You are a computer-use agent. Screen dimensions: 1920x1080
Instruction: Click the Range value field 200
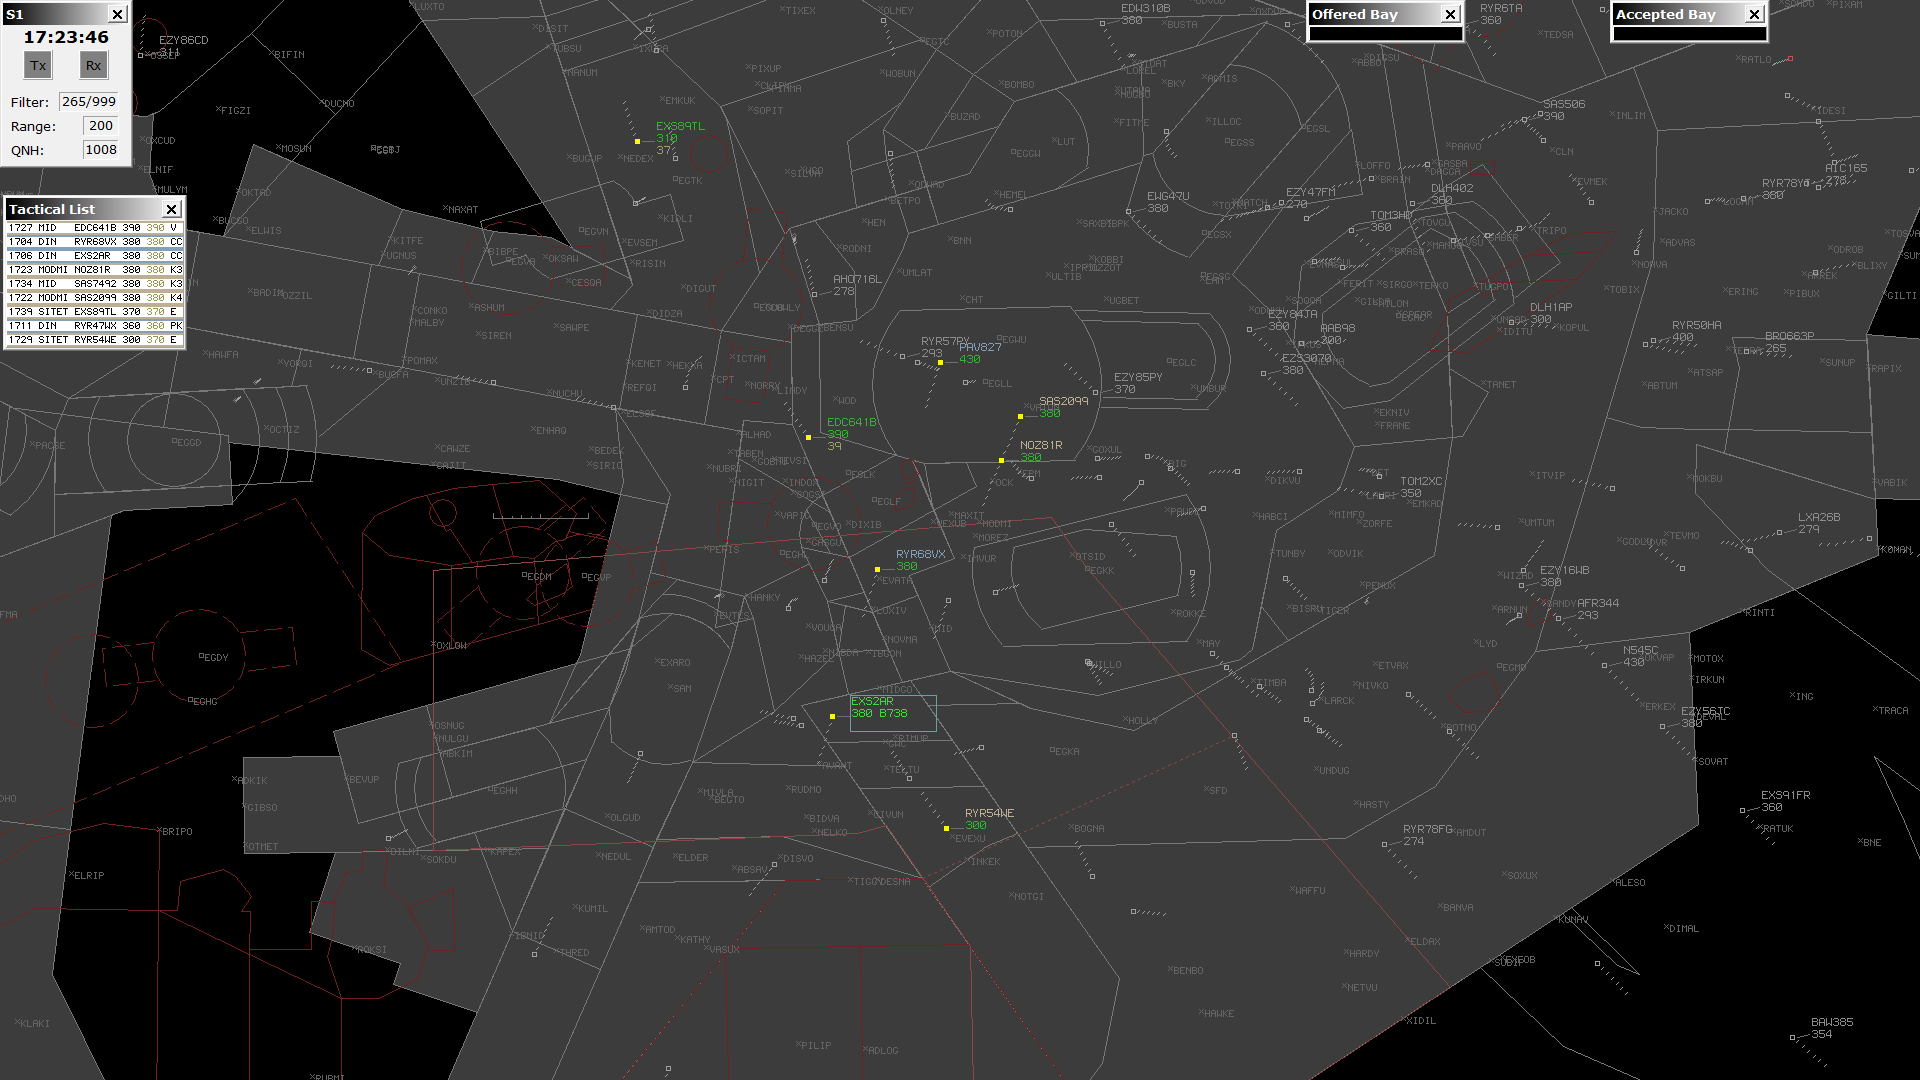[100, 126]
